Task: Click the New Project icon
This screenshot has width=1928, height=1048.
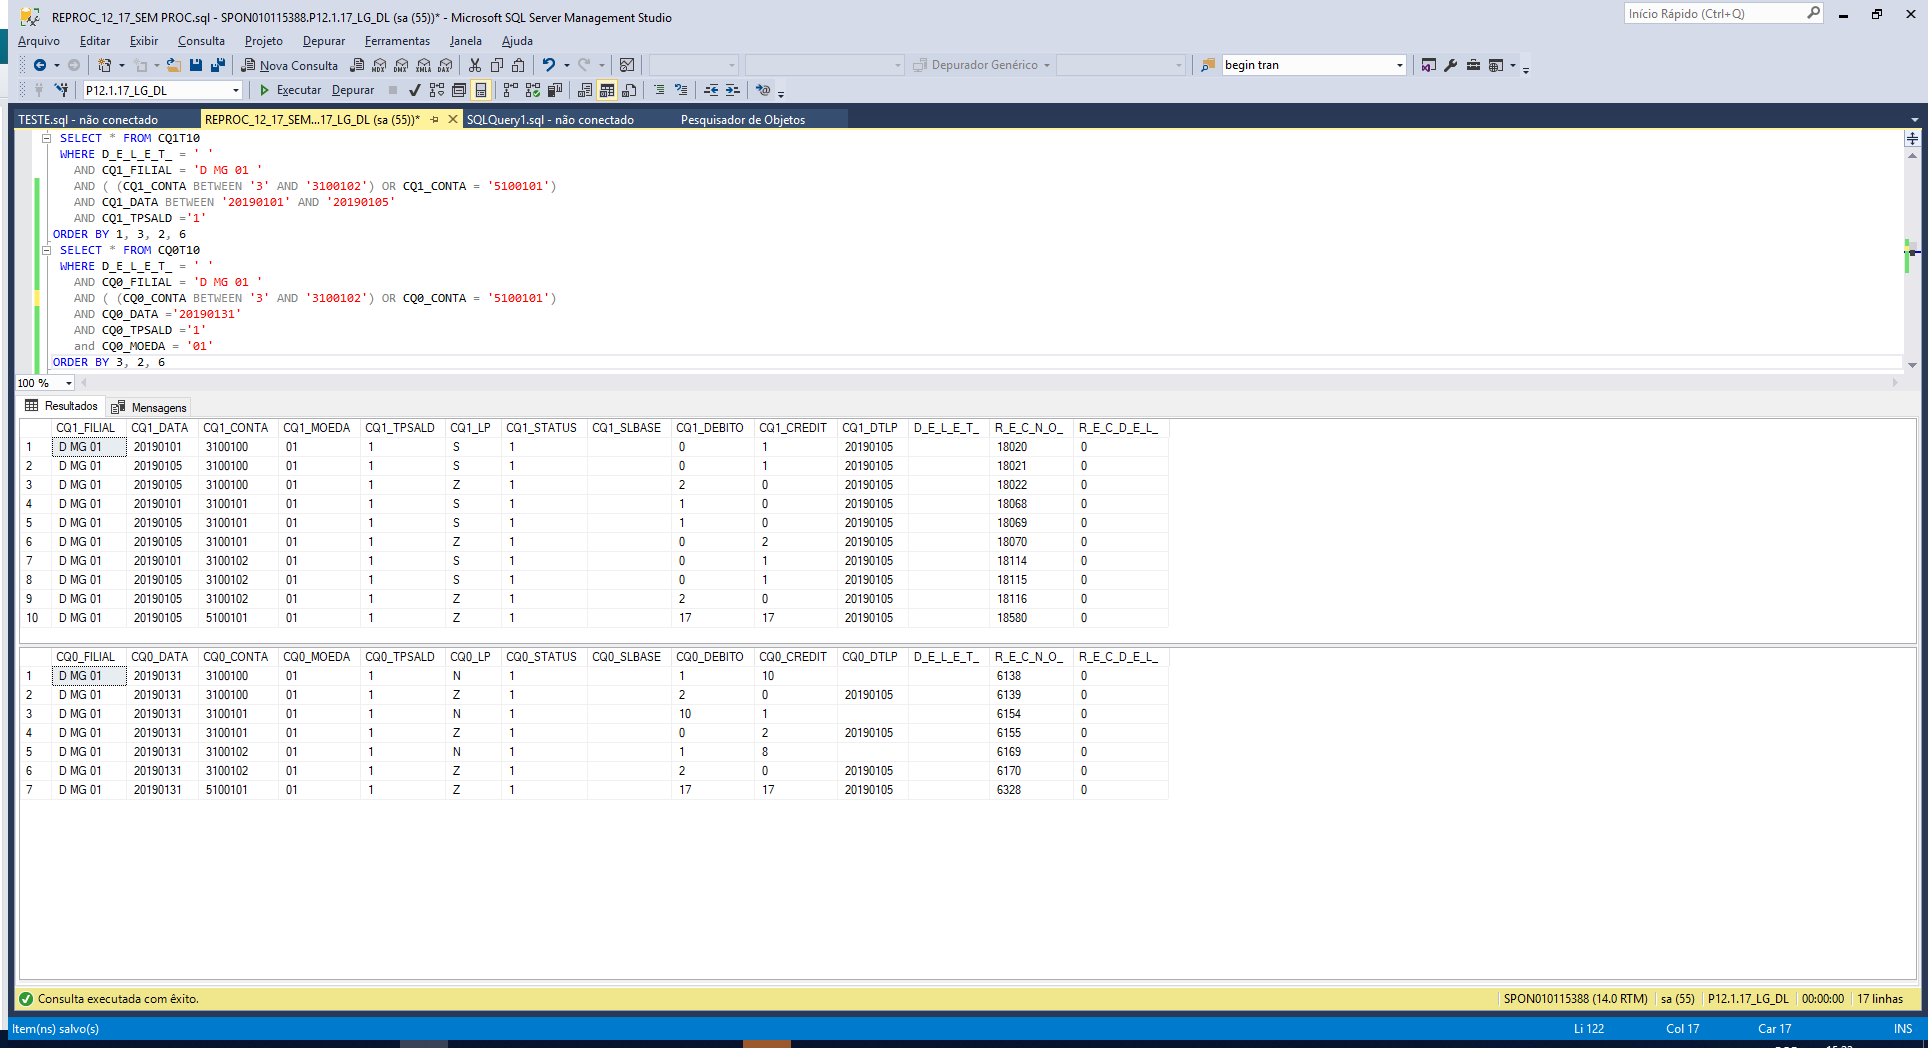Action: (104, 65)
